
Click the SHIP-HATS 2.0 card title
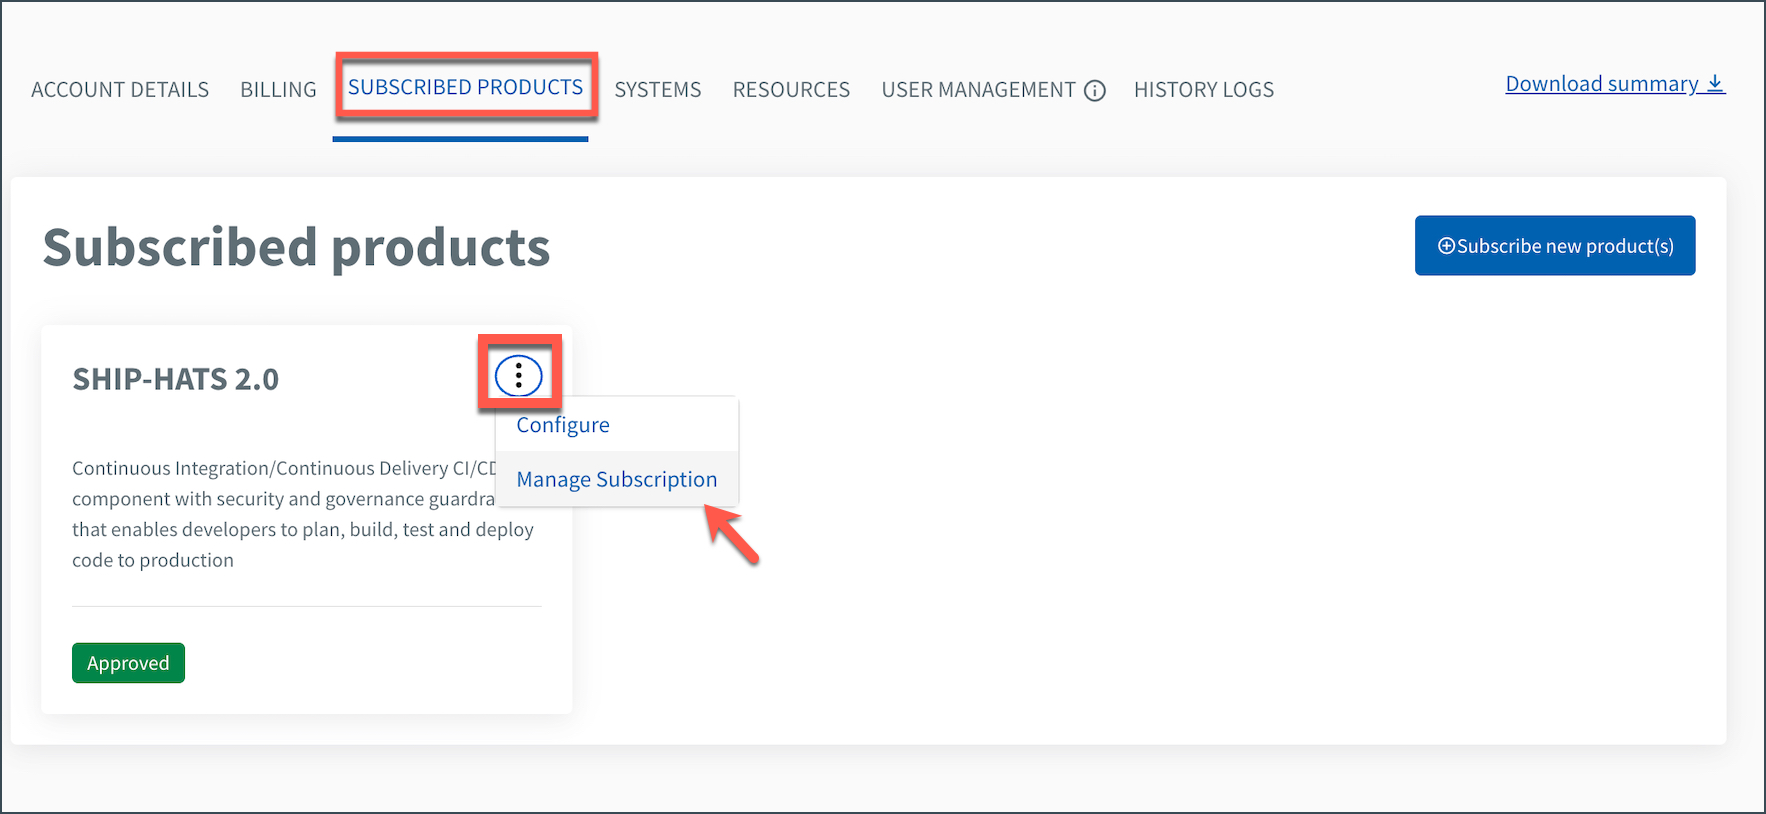pos(175,379)
